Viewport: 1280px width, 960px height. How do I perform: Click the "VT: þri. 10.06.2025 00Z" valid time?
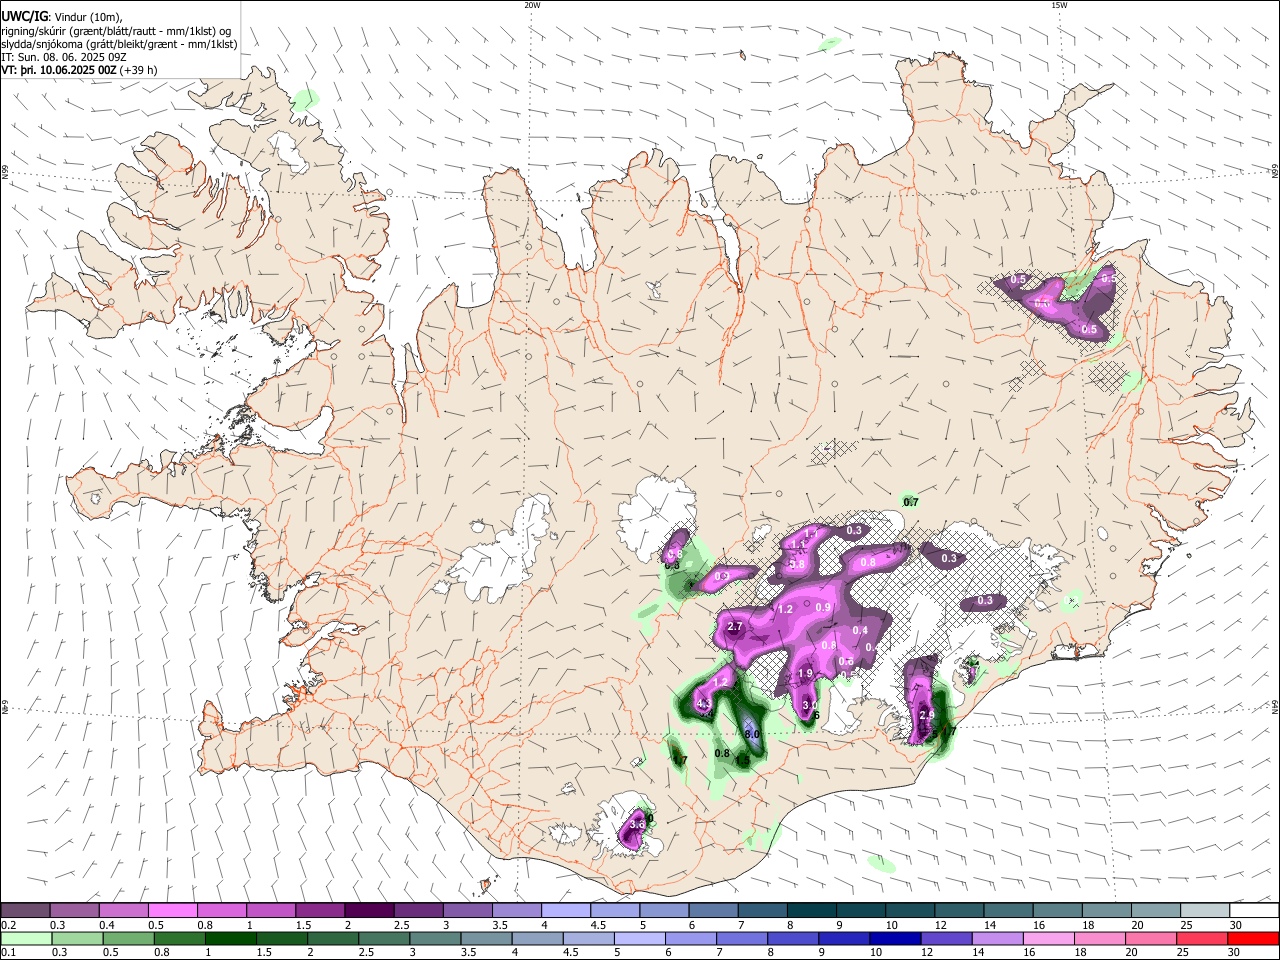(58, 70)
